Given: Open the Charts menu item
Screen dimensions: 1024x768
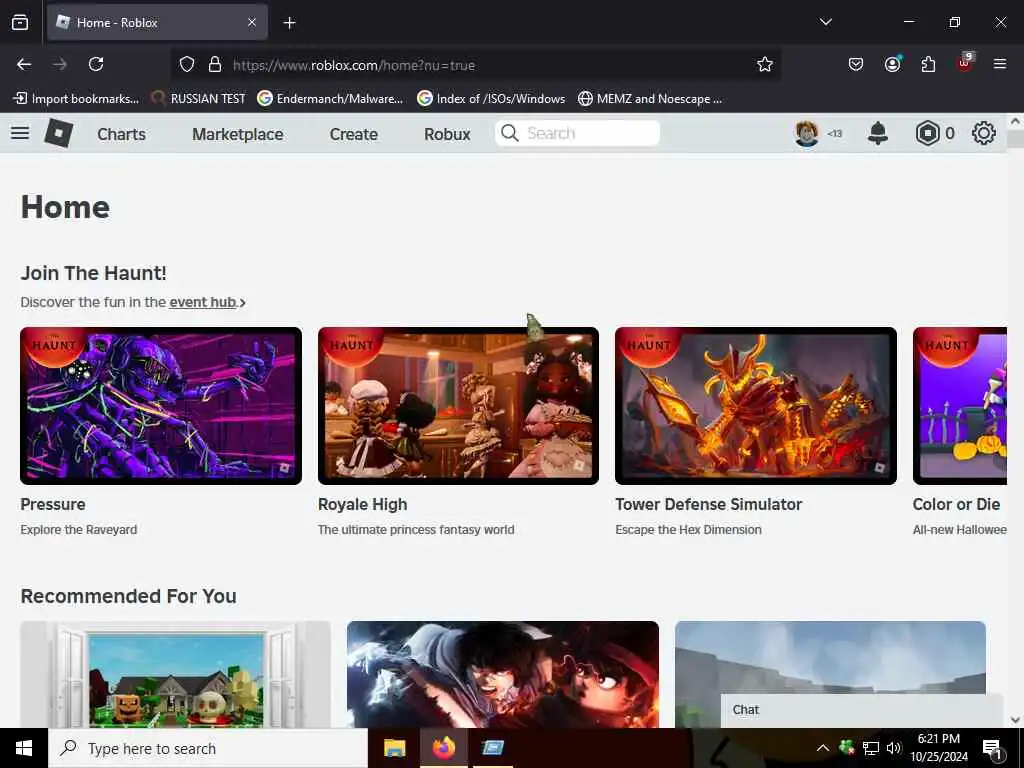Looking at the screenshot, I should (x=121, y=134).
